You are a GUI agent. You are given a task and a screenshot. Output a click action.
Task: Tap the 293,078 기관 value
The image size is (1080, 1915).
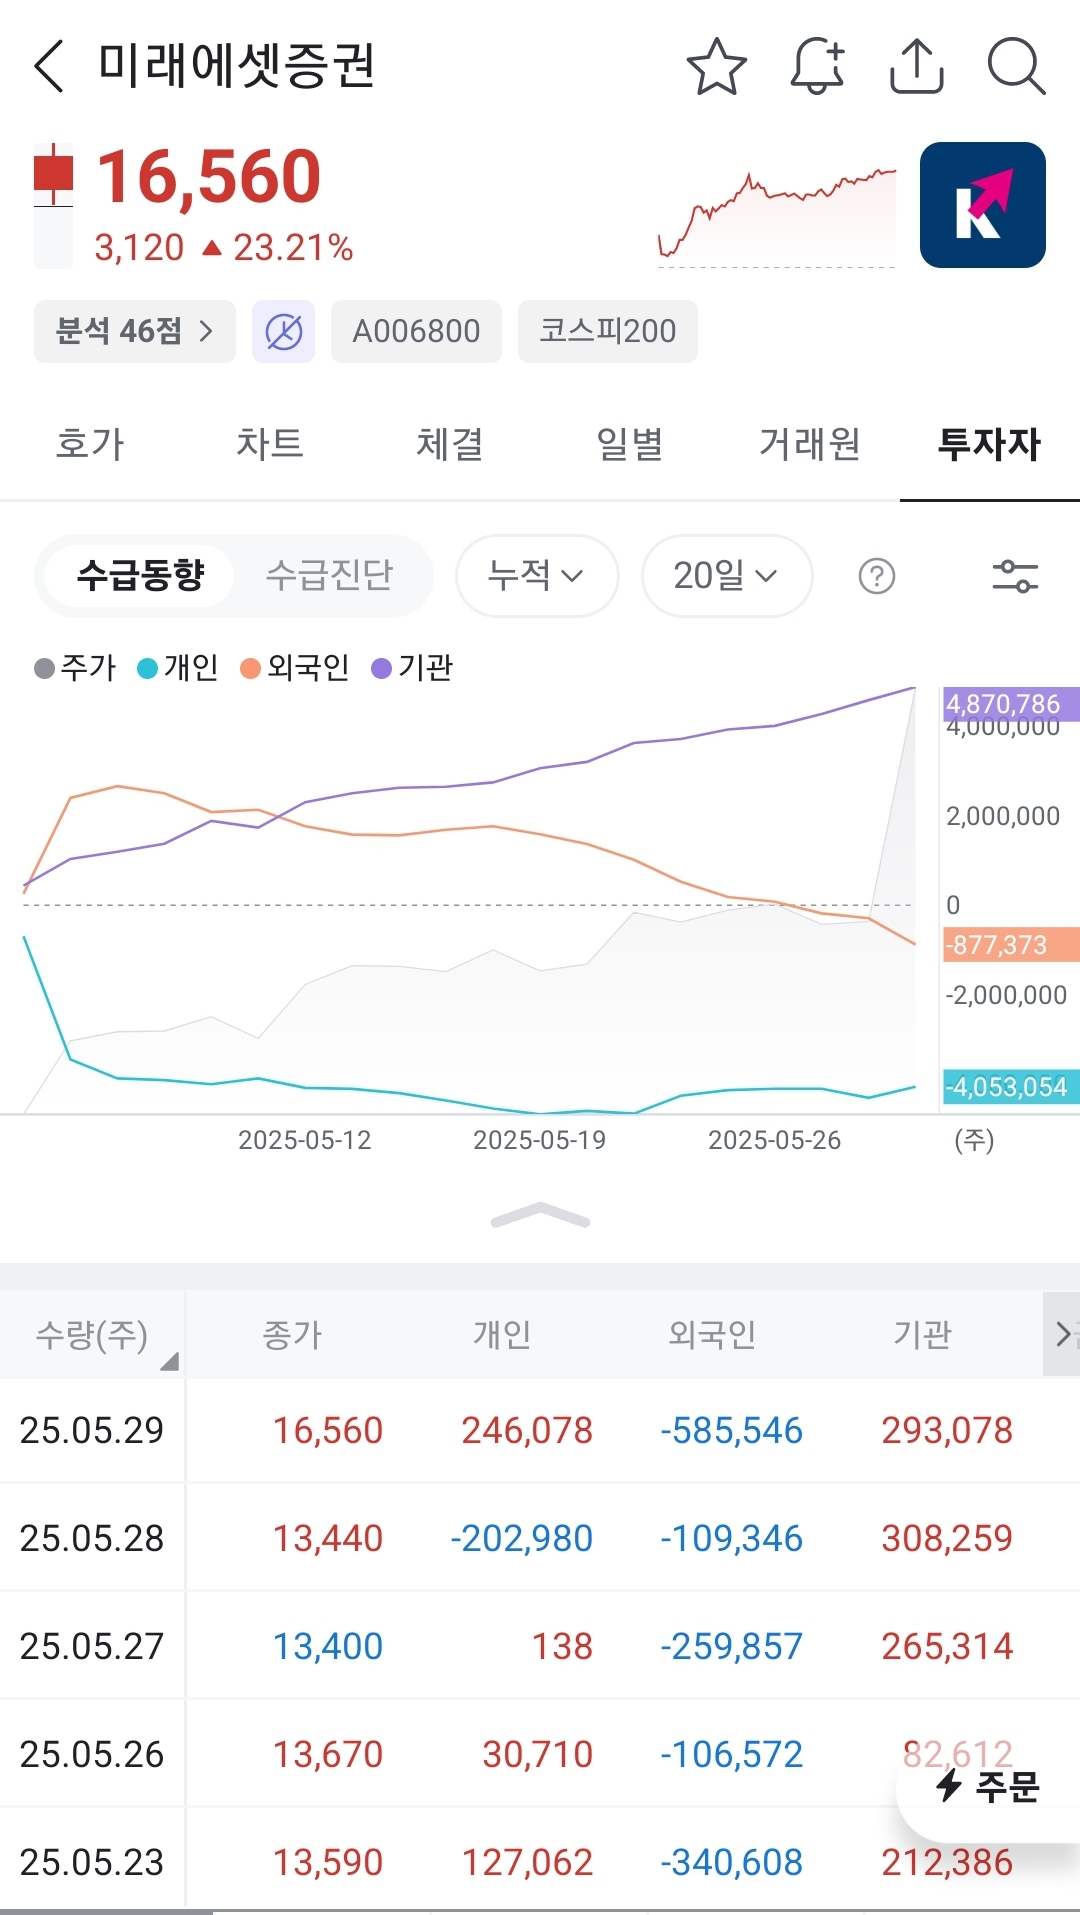tap(947, 1431)
